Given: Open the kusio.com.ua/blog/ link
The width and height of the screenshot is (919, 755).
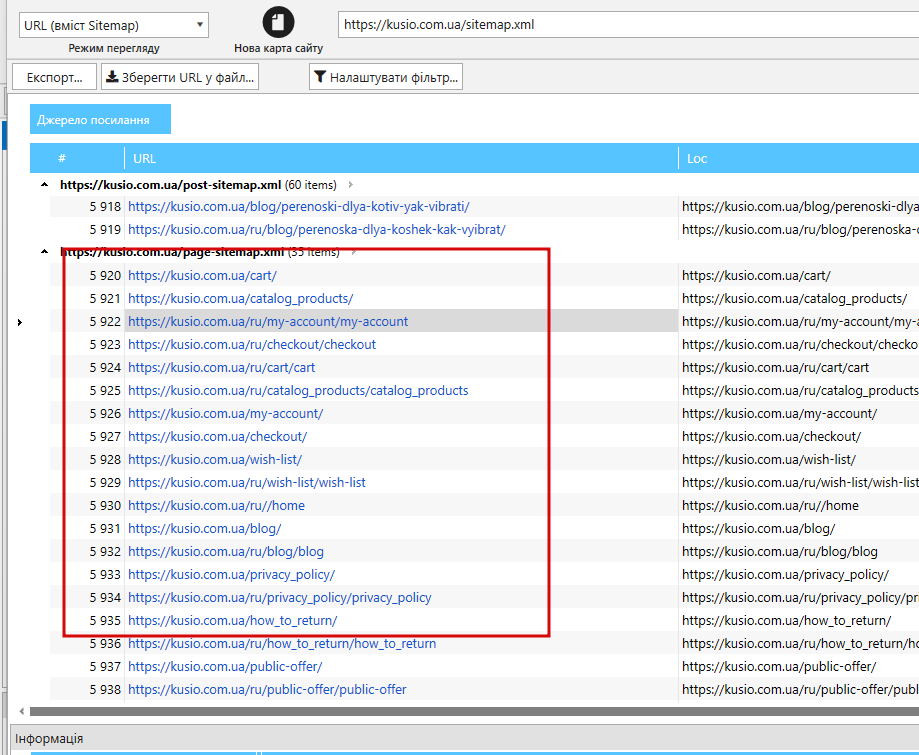Looking at the screenshot, I should tap(205, 528).
